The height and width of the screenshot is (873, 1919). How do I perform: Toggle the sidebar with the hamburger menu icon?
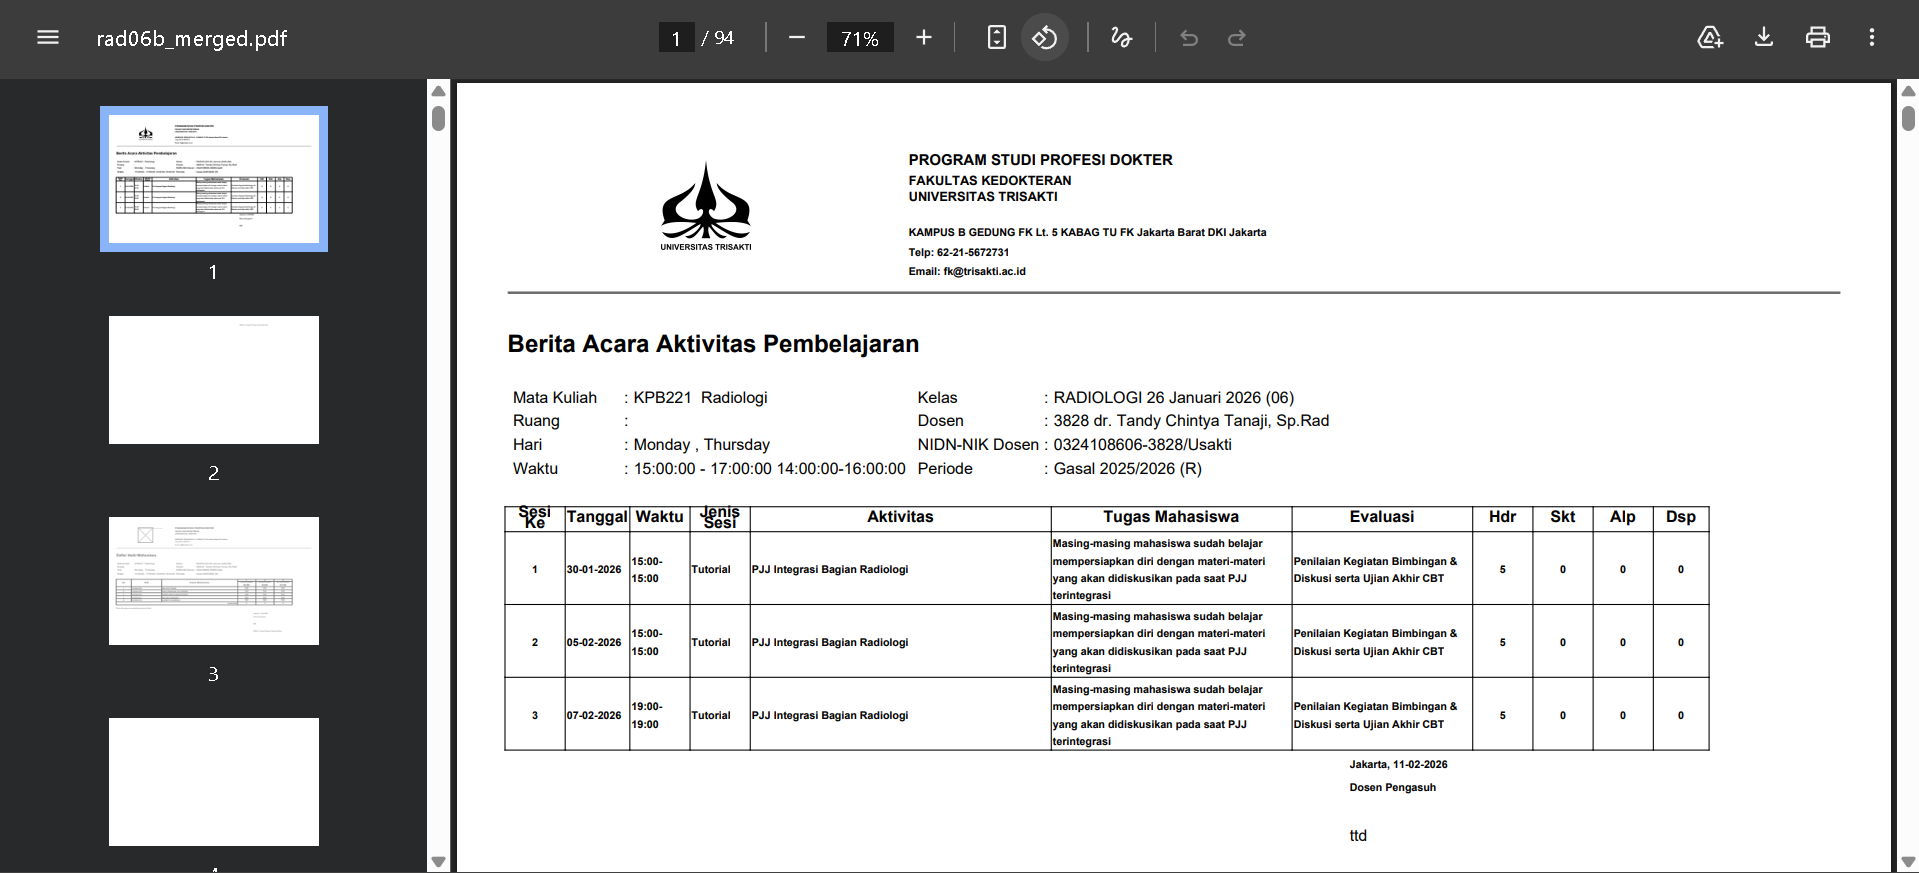[x=48, y=38]
